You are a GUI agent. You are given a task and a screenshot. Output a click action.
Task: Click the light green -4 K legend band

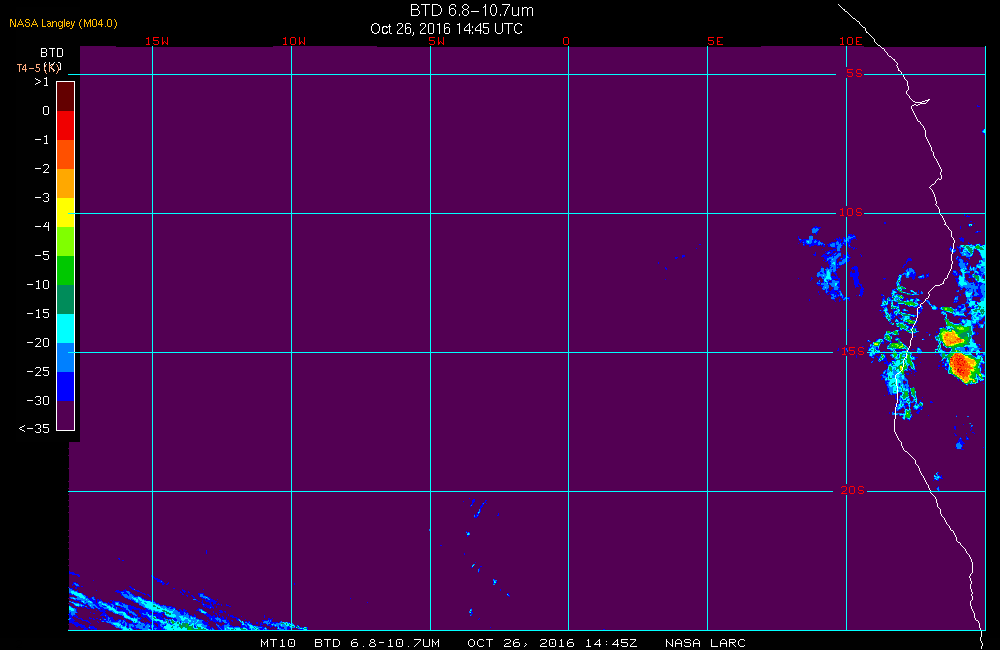pyautogui.click(x=66, y=241)
